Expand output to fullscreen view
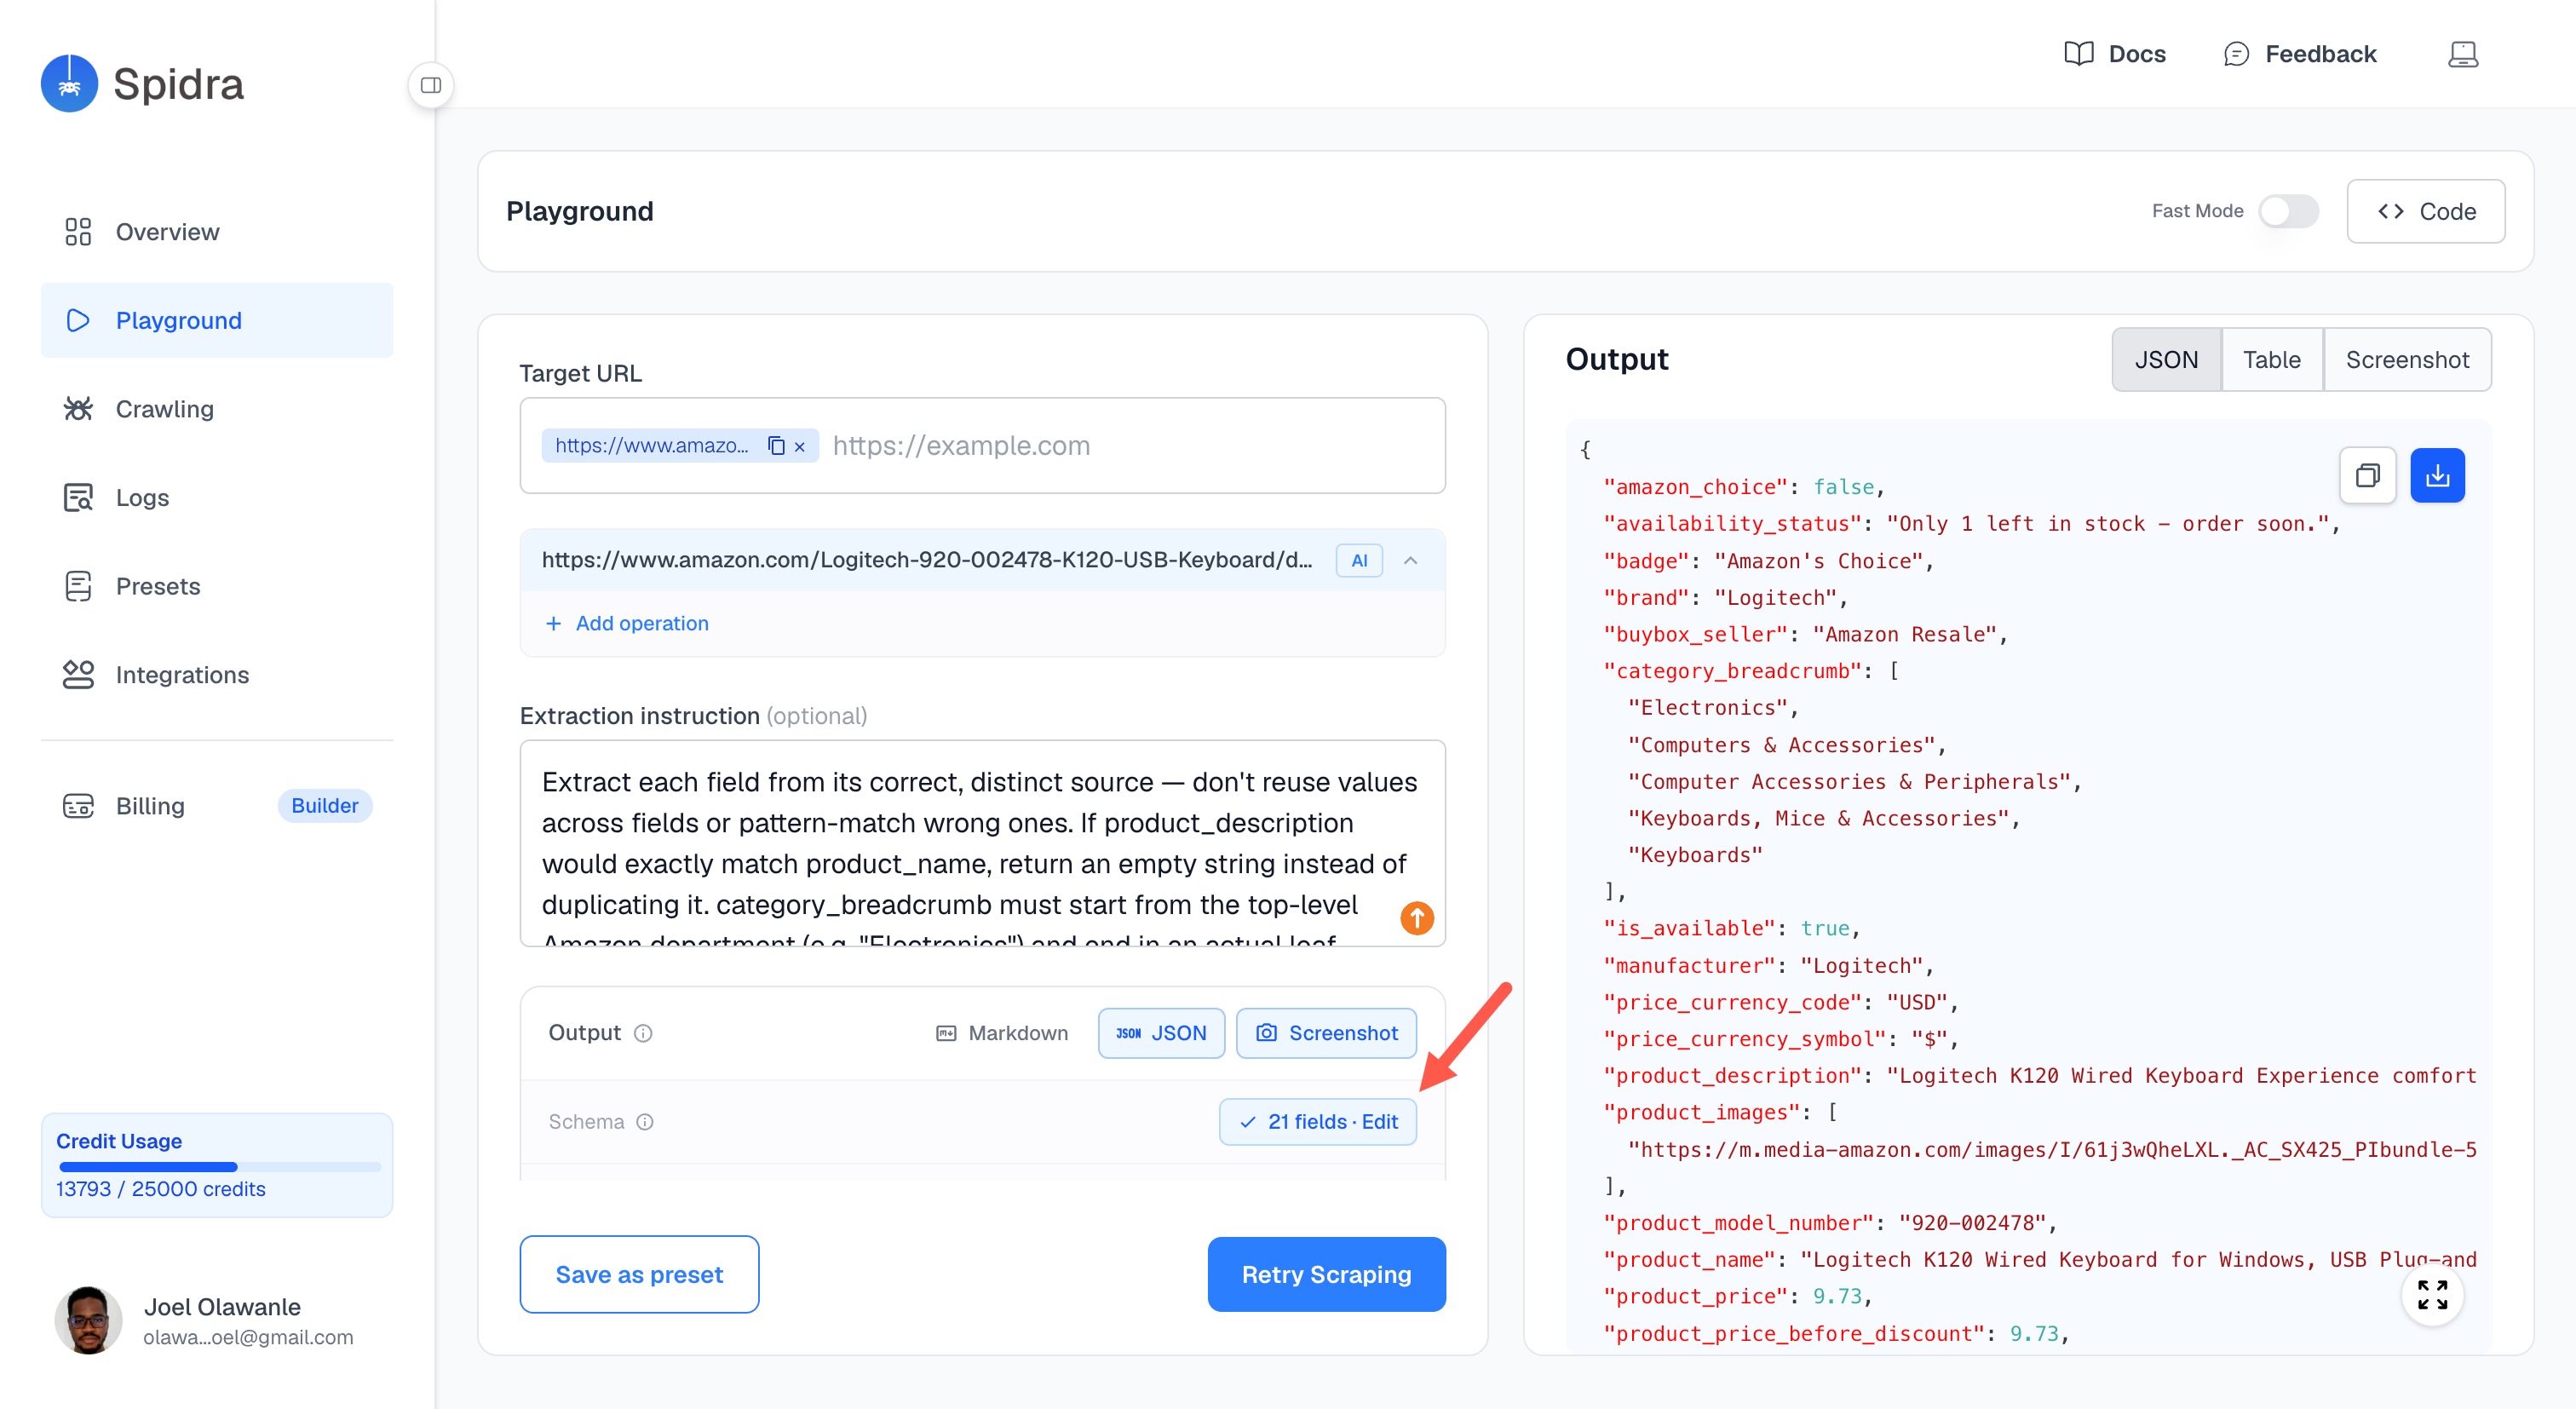The width and height of the screenshot is (2576, 1409). pos(2432,1295)
